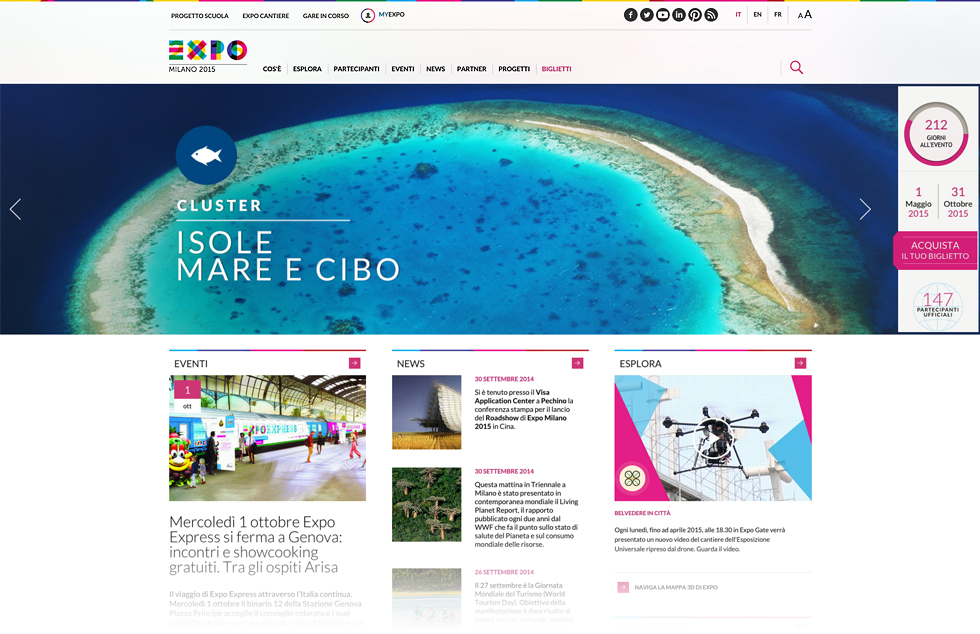Open the Visa Application Center Pechino news text
Image resolution: width=980 pixels, height=634 pixels.
[524, 410]
